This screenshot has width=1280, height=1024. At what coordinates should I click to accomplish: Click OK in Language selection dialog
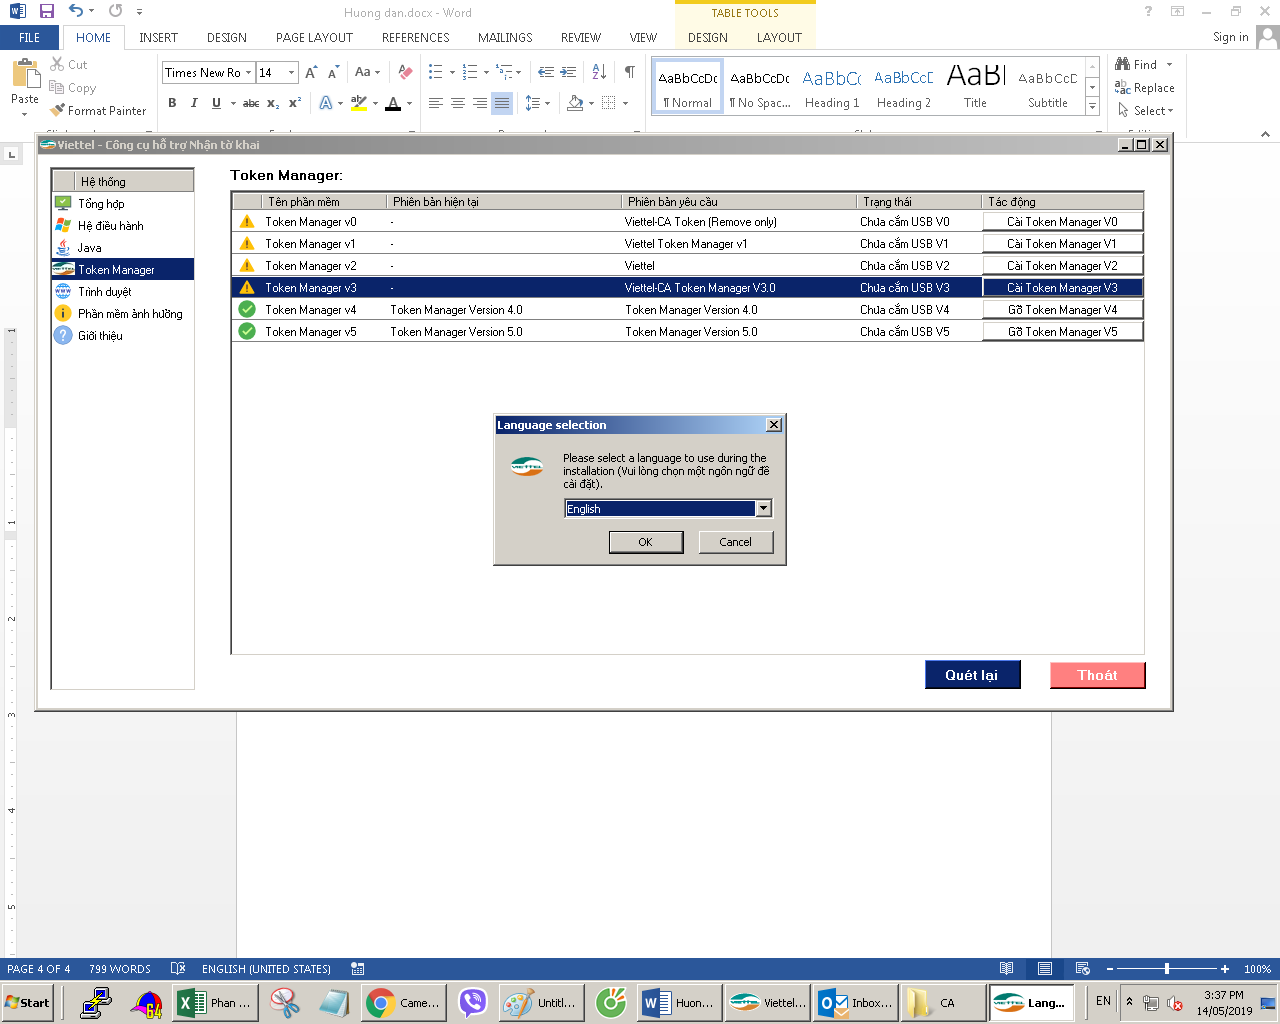[646, 542]
